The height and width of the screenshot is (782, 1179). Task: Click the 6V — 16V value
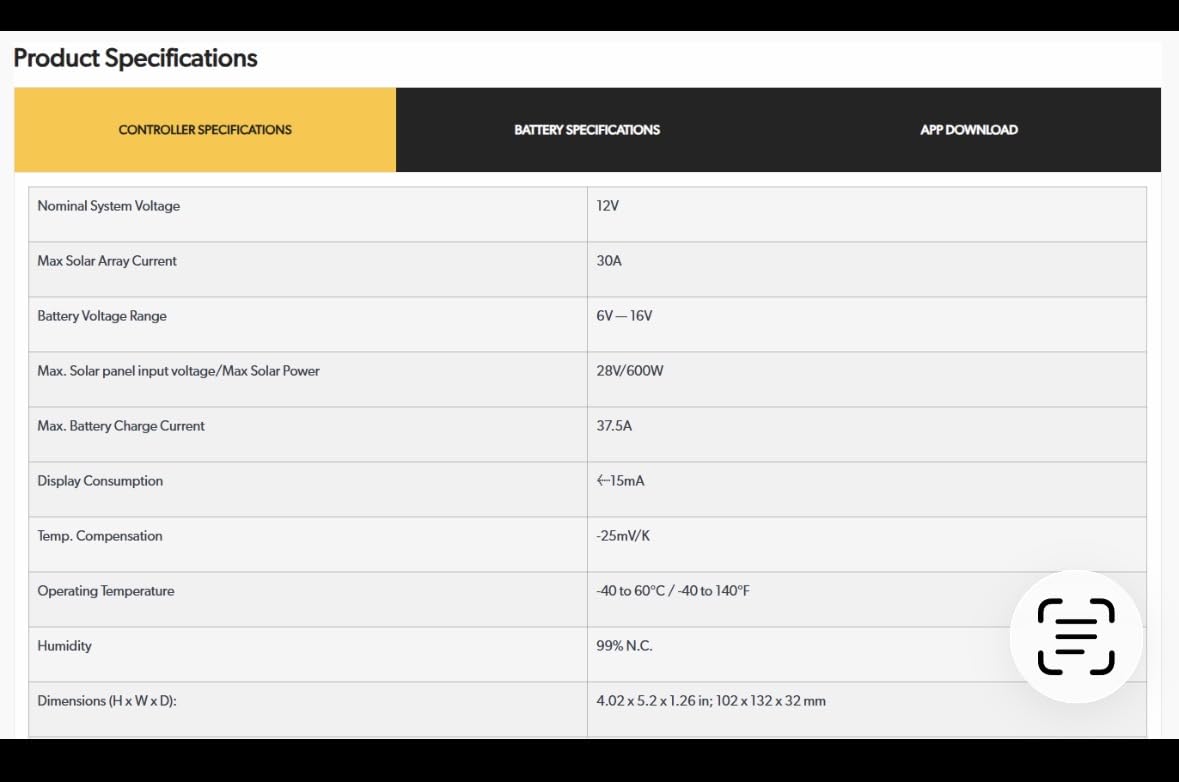tap(624, 316)
